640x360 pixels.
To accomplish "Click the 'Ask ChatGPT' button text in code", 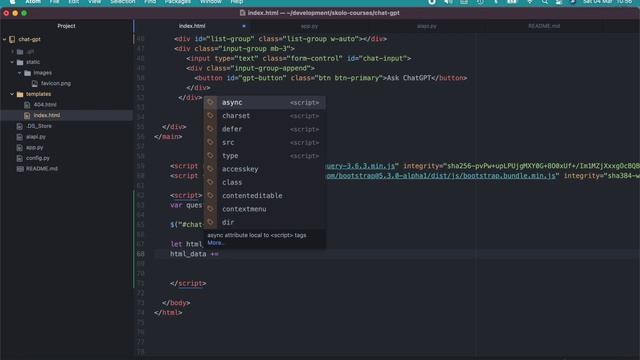I will click(409, 78).
